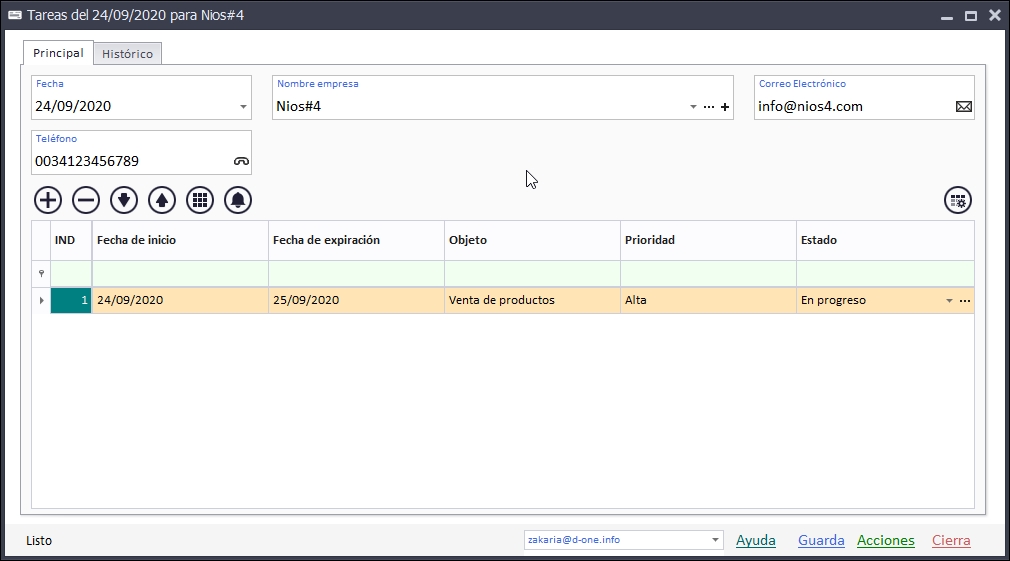Click the plus icon in Nombre empresa

coord(725,107)
